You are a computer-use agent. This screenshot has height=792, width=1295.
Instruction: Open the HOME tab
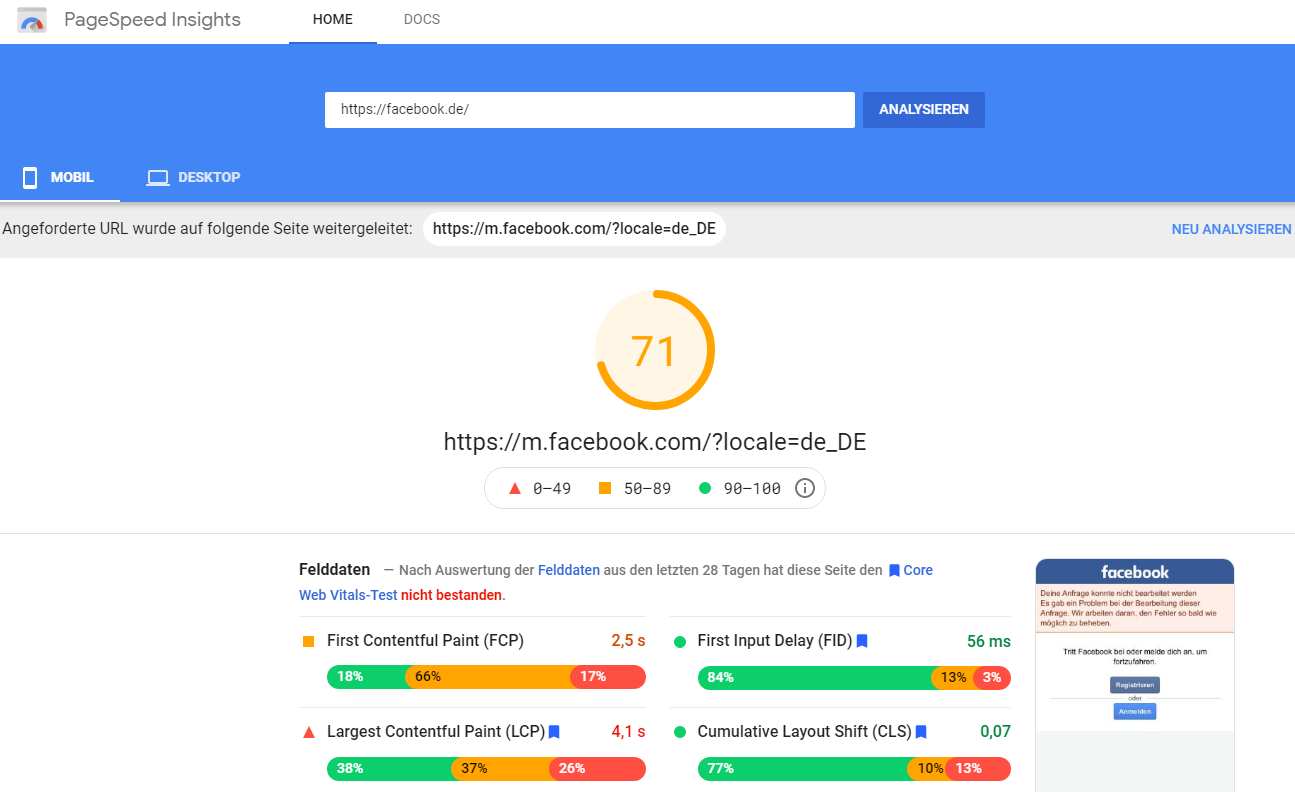(x=333, y=20)
